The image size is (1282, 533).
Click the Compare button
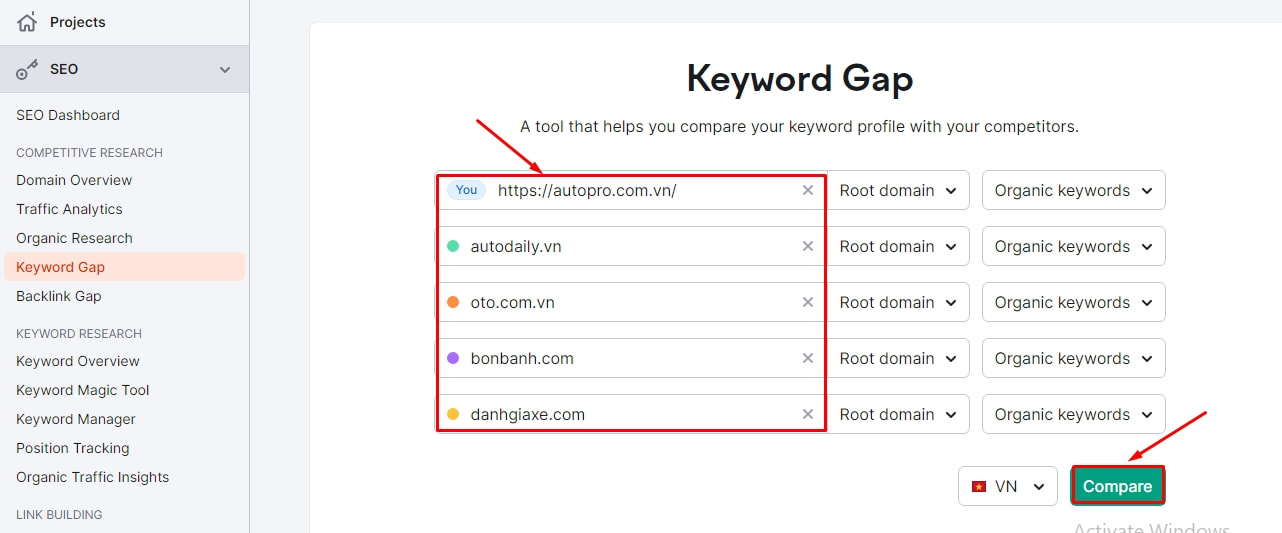pos(1118,486)
